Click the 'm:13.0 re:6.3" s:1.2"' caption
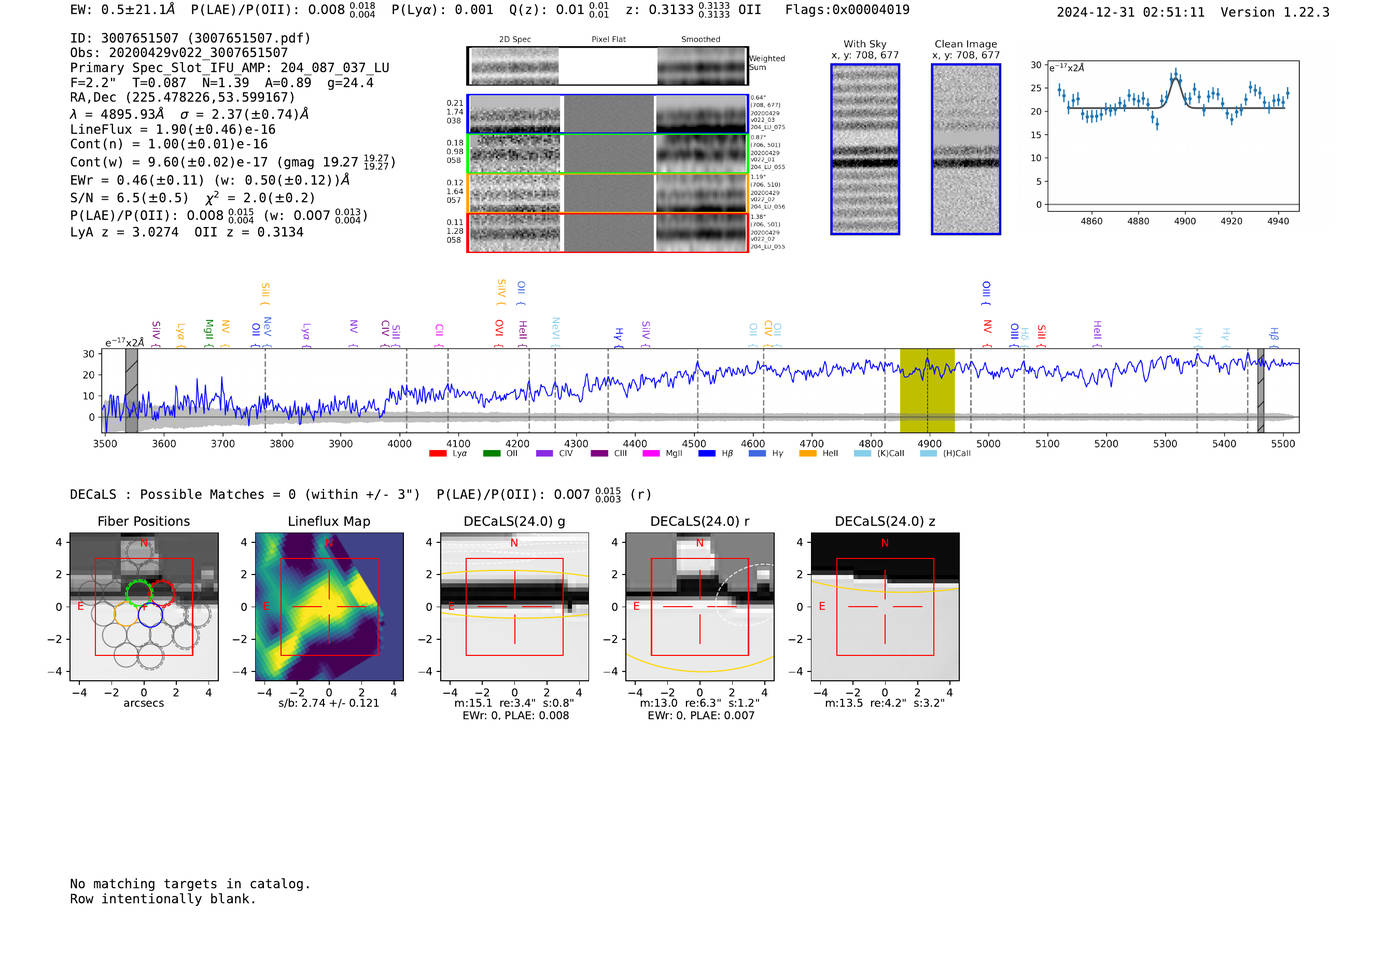The width and height of the screenshot is (1400, 953). [x=700, y=703]
